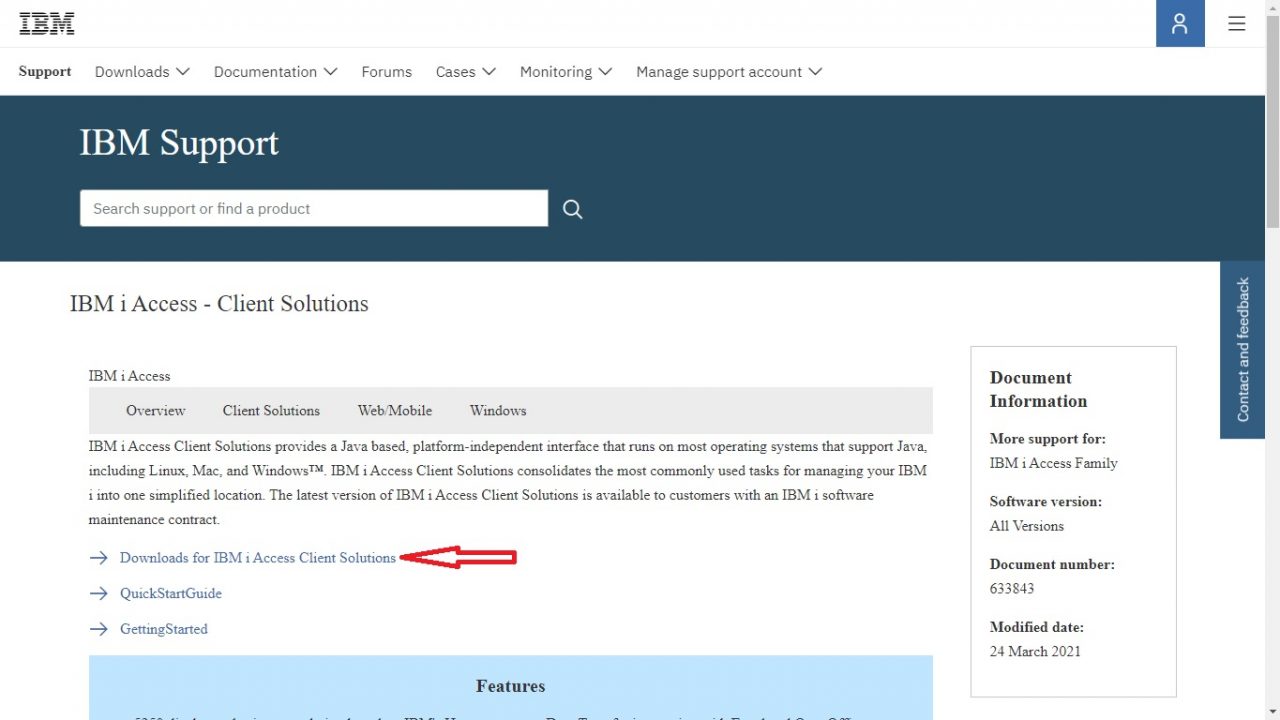Screen dimensions: 1280x720
Task: Switch to the Overview tab
Action: pyautogui.click(x=155, y=410)
